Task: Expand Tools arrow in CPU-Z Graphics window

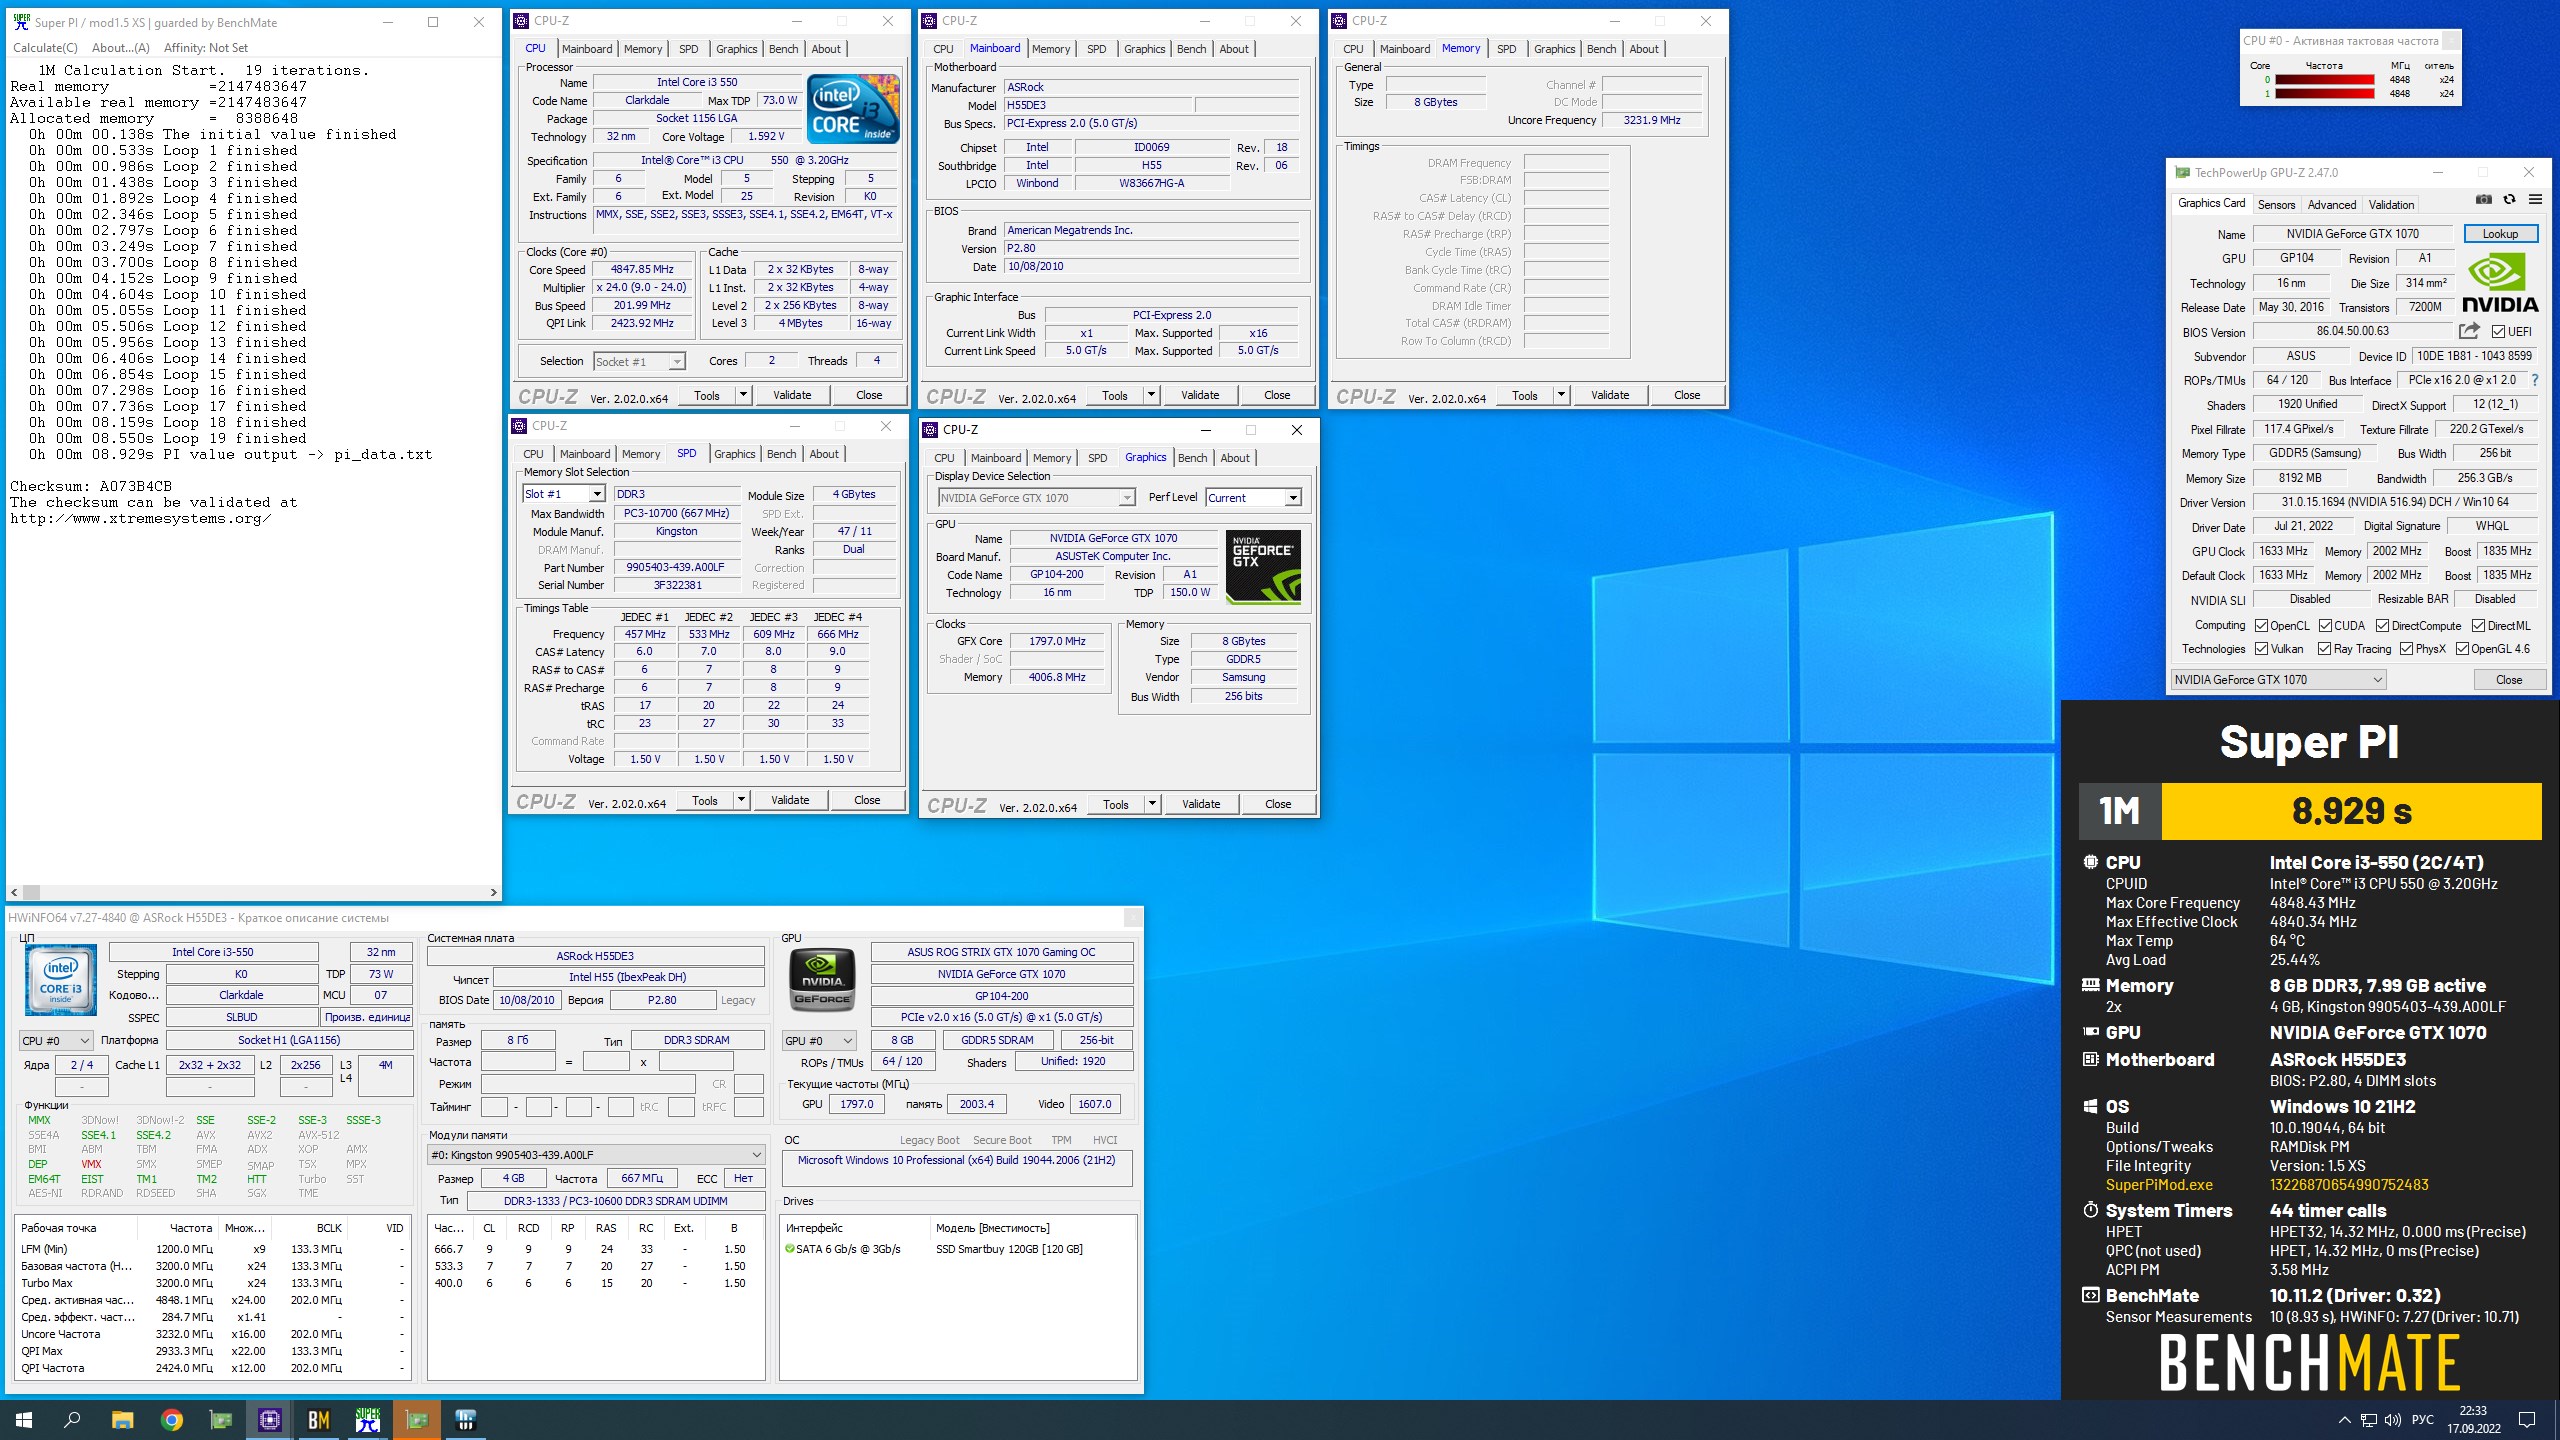Action: tap(1152, 804)
